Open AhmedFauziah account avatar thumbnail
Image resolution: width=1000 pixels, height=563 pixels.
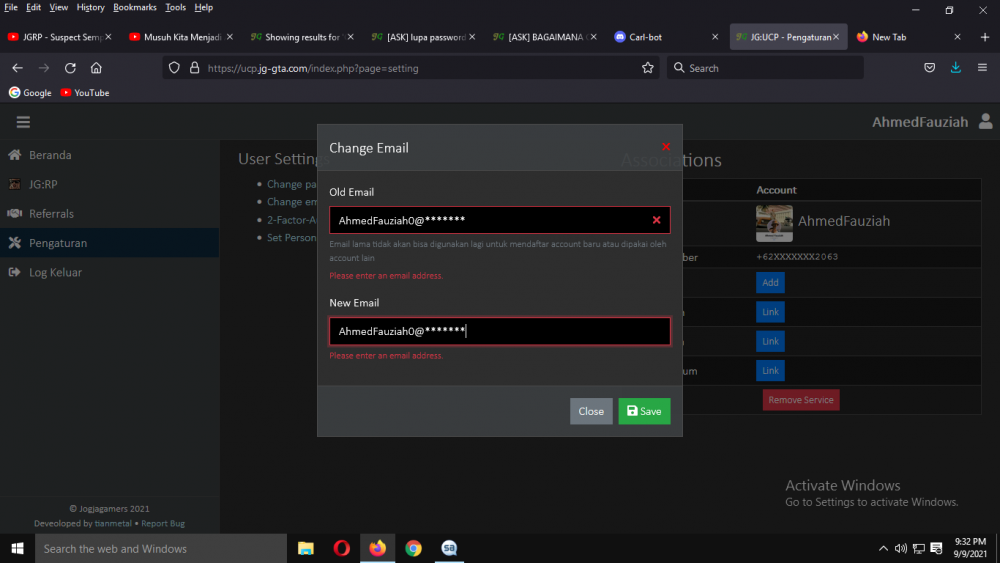[x=774, y=223]
